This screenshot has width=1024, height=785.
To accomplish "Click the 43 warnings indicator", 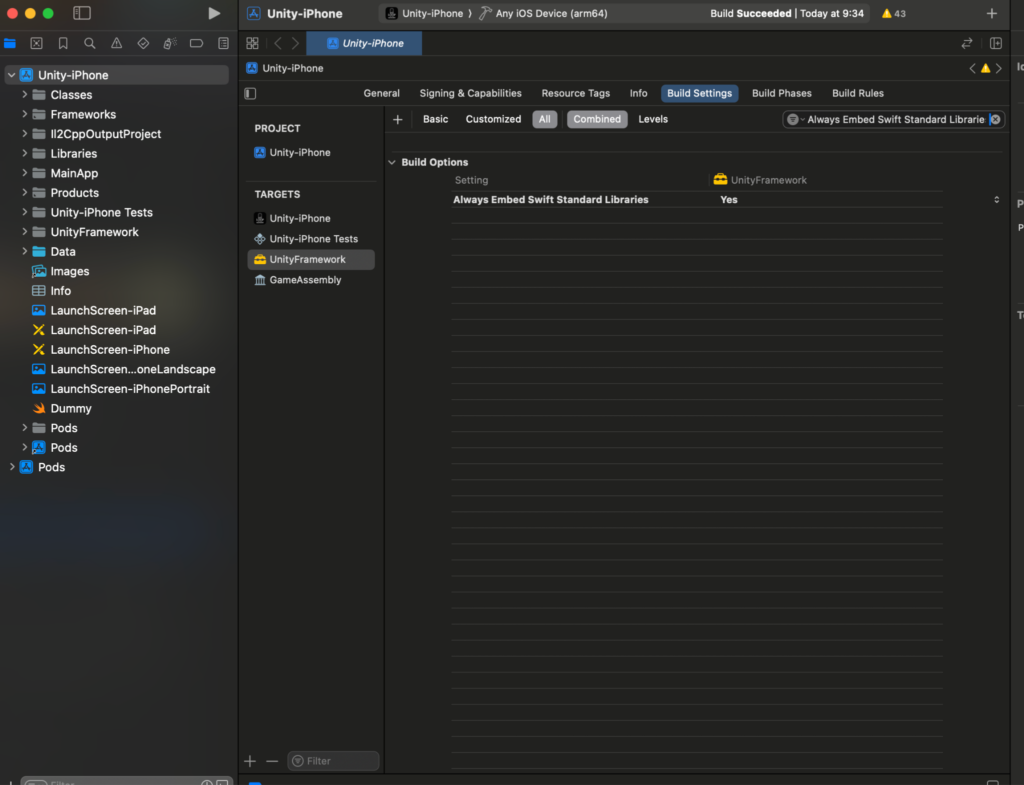I will 893,14.
